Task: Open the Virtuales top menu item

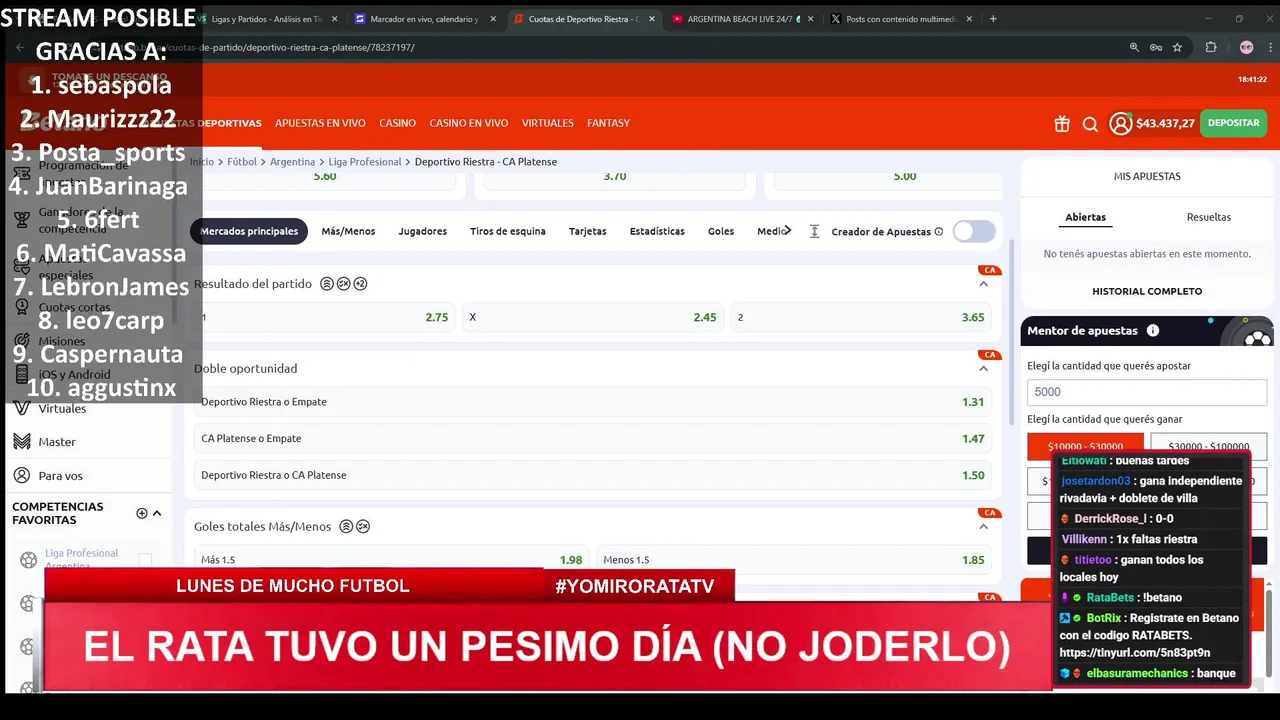Action: tap(547, 123)
